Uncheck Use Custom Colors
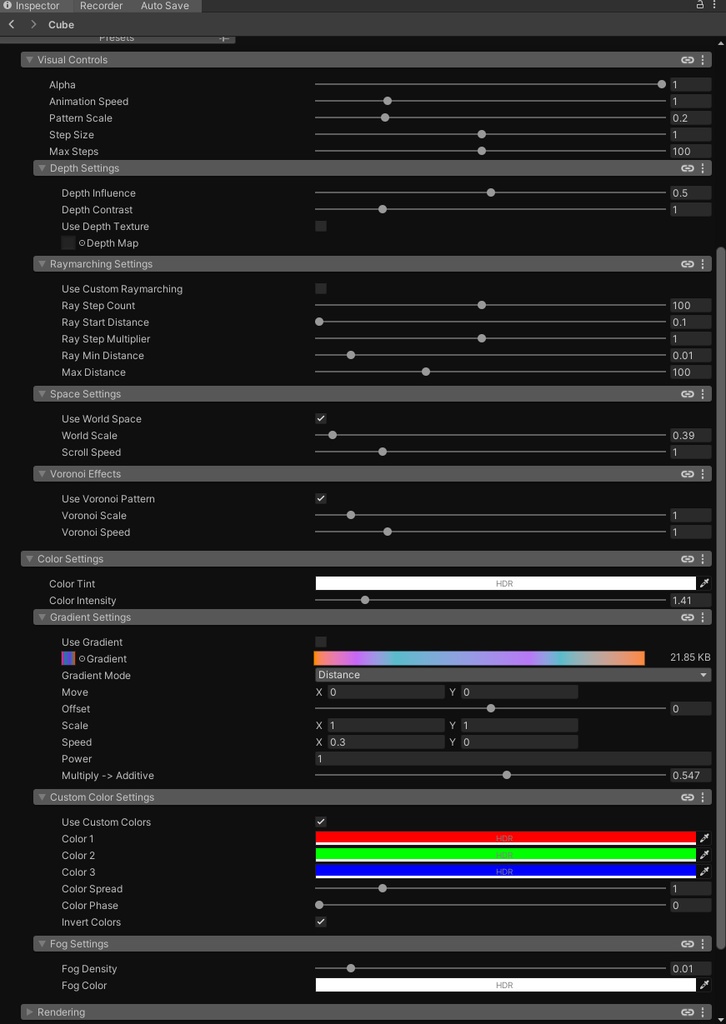Viewport: 726px width, 1024px height. (x=321, y=822)
